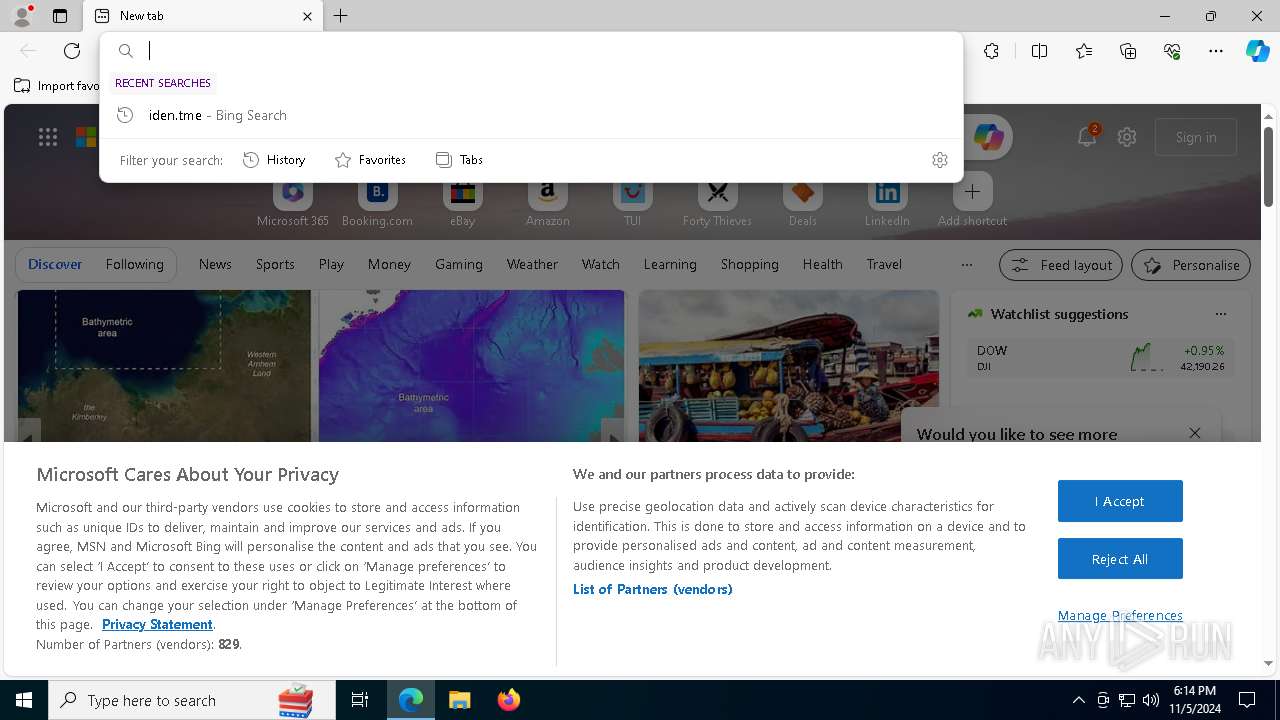
Task: Filter search by Tabs
Action: [x=459, y=160]
